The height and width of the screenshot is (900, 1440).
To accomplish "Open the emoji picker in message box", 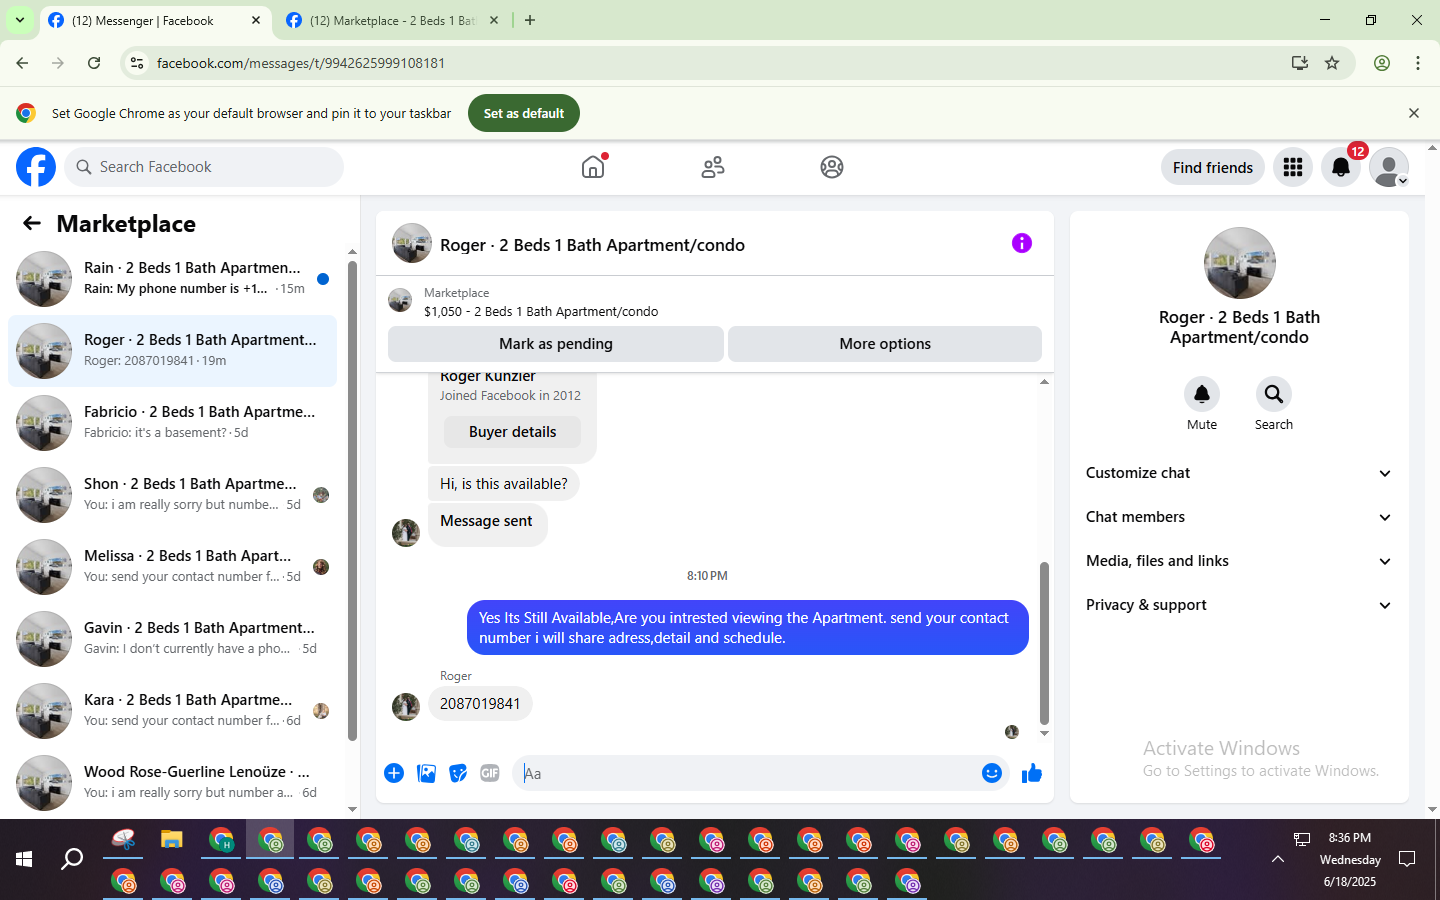I will coord(992,773).
